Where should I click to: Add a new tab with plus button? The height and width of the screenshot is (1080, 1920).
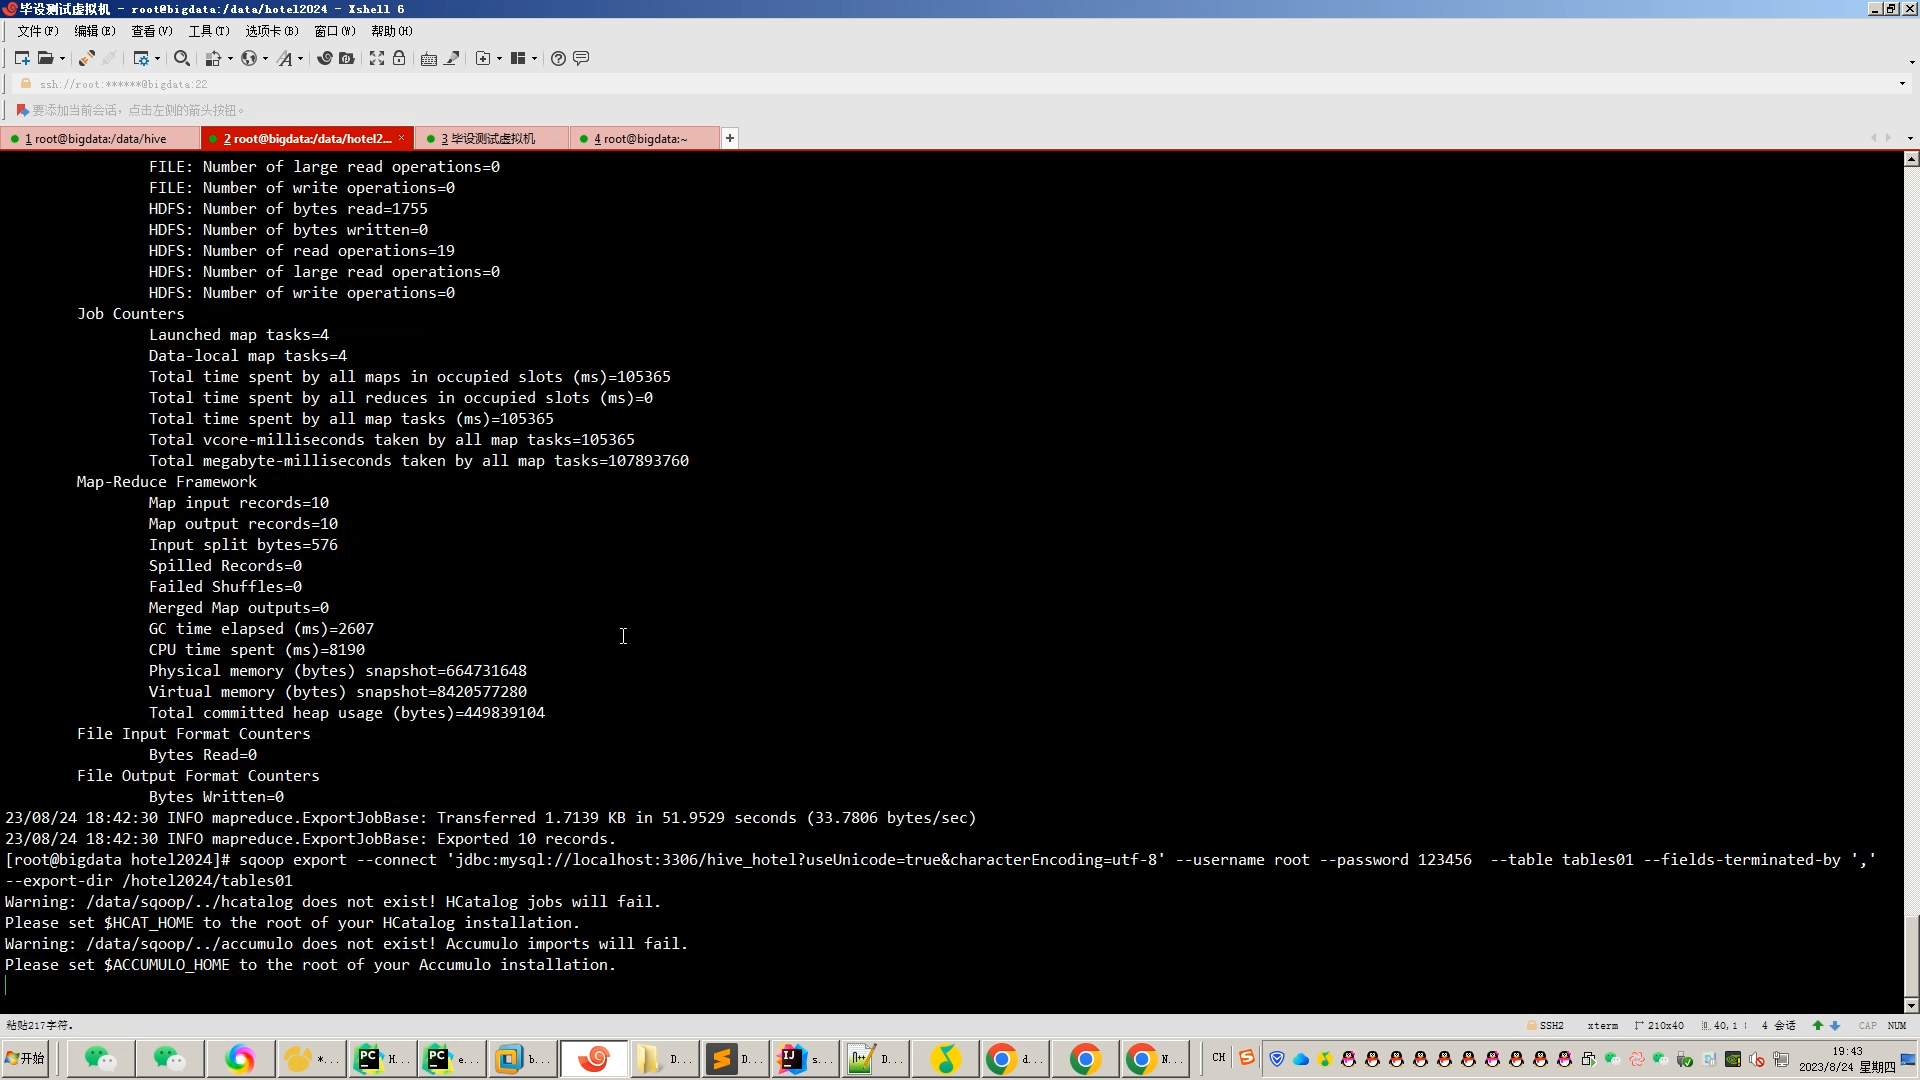tap(730, 138)
